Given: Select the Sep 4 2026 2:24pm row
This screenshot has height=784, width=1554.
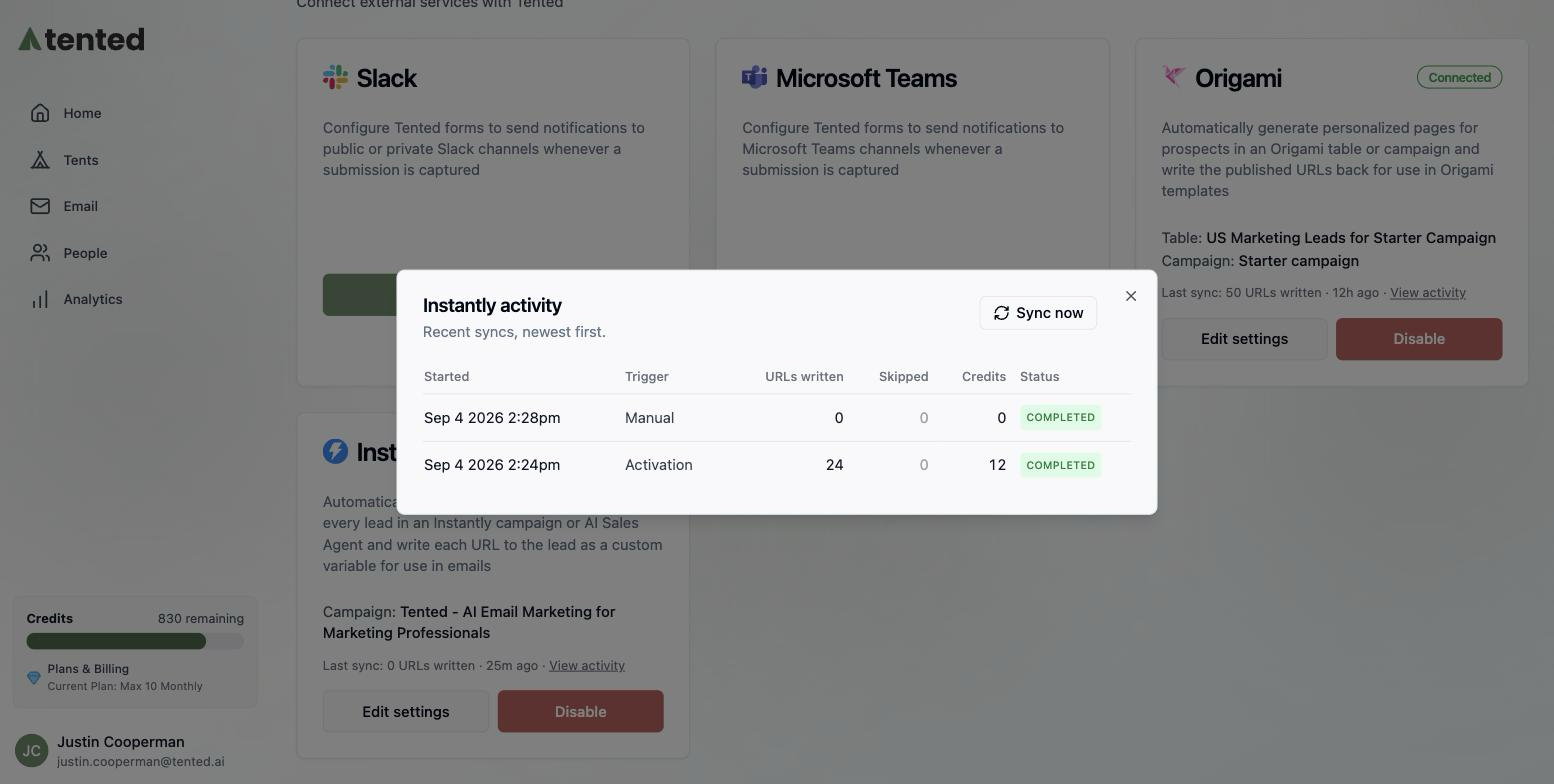Looking at the screenshot, I should pyautogui.click(x=777, y=465).
